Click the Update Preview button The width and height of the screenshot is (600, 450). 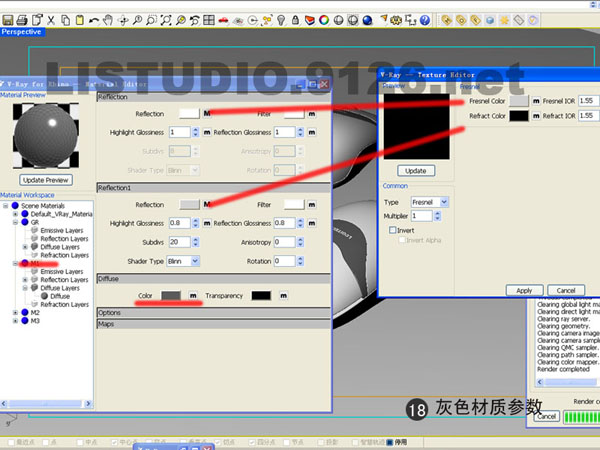(46, 180)
